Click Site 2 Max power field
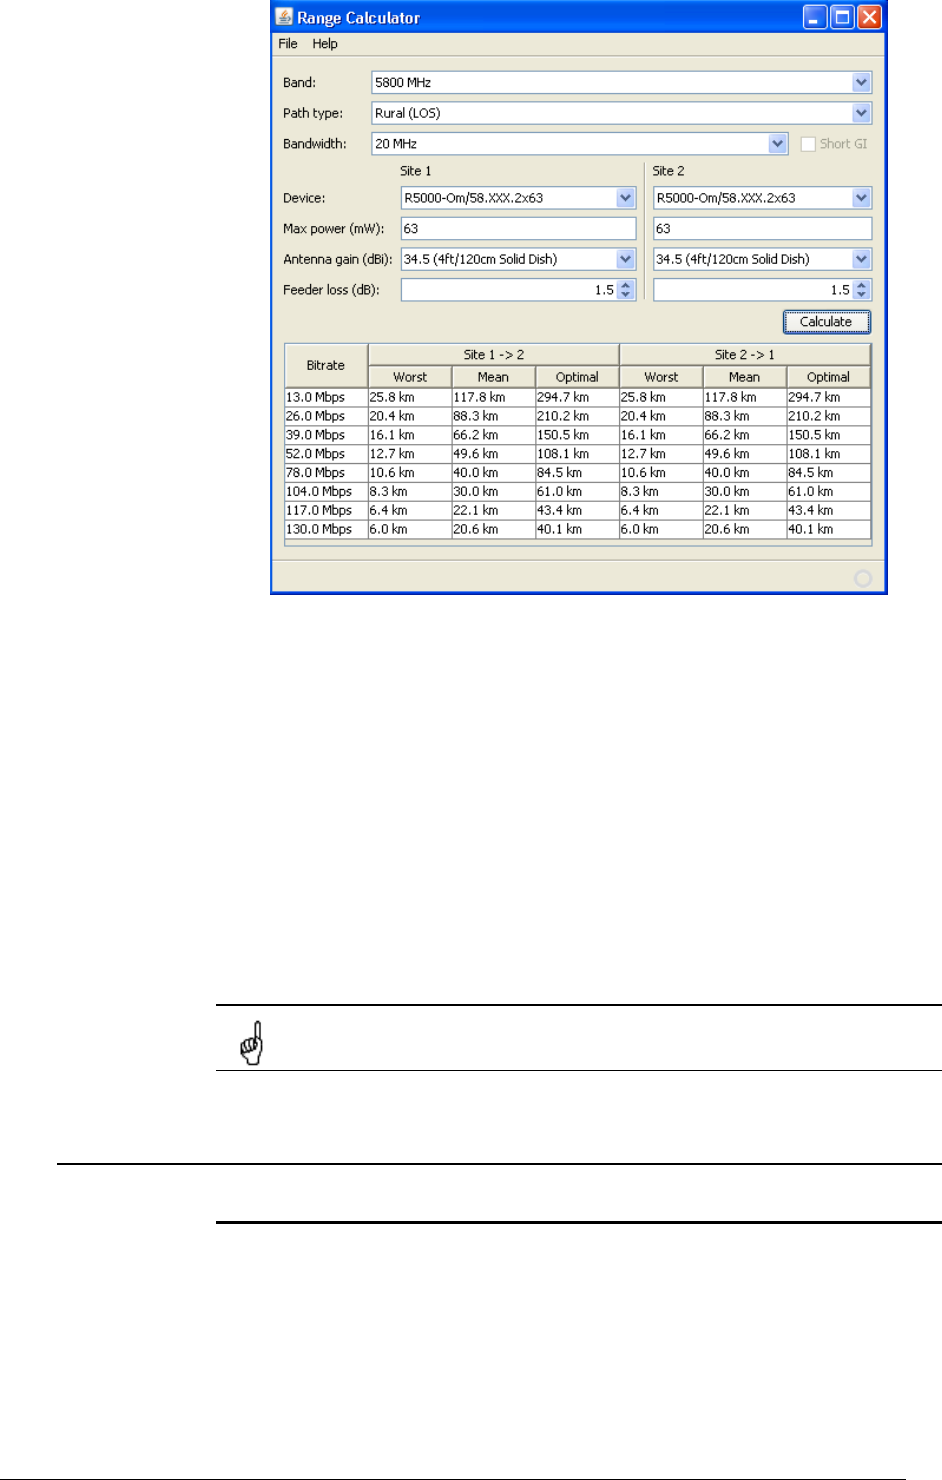Image resolution: width=942 pixels, height=1480 pixels. pyautogui.click(x=762, y=229)
